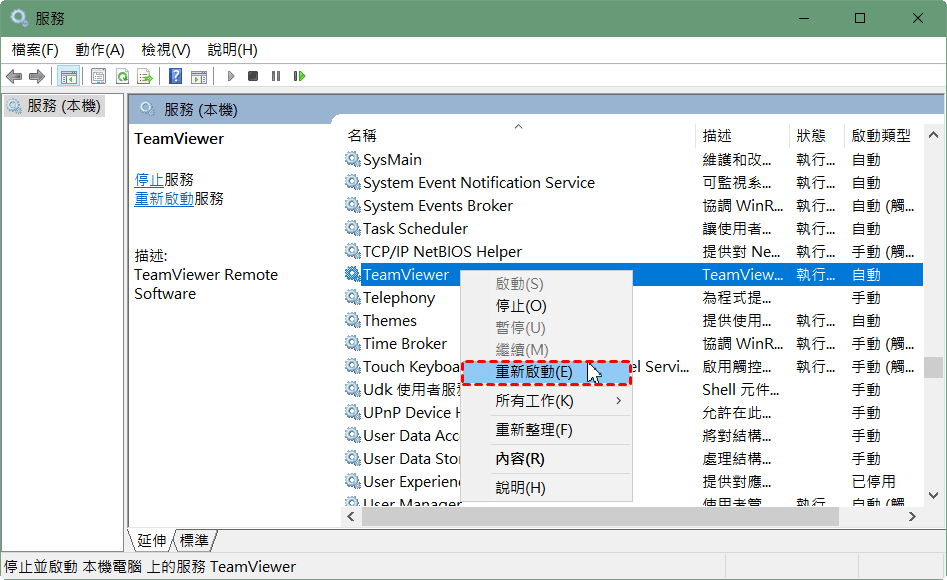This screenshot has height=580, width=947.
Task: Click the Services window title icon
Action: click(x=19, y=18)
